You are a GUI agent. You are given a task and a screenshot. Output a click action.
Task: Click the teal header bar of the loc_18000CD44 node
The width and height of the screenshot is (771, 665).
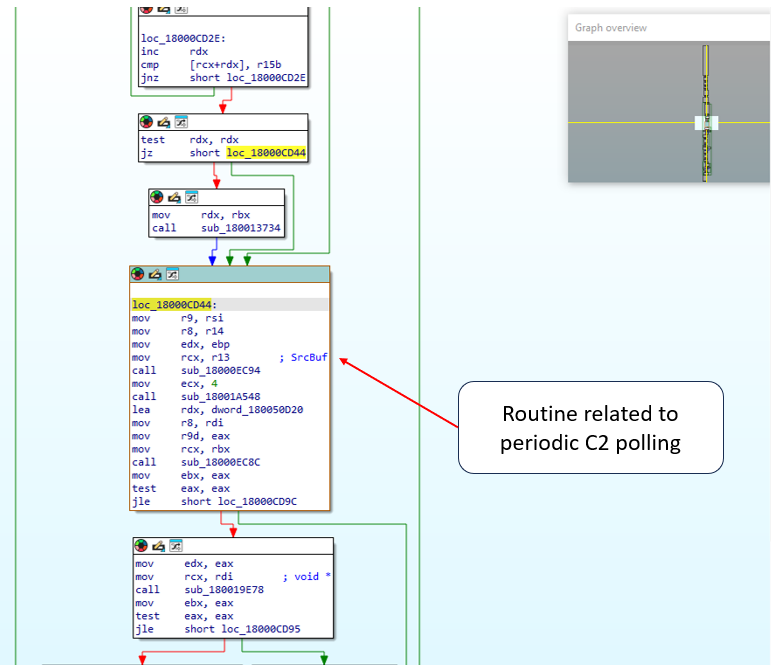click(x=230, y=274)
